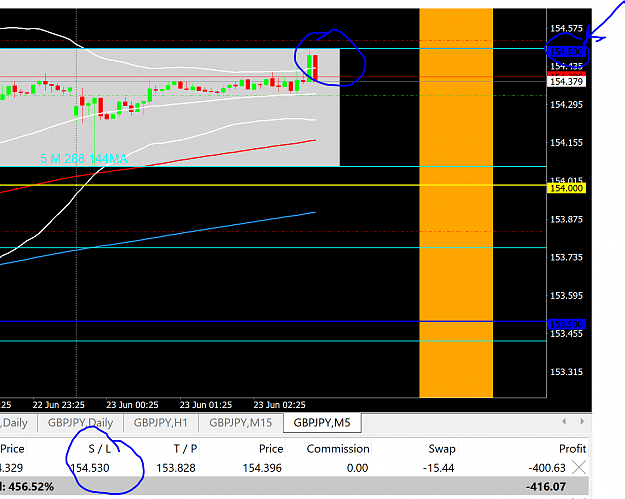The width and height of the screenshot is (625, 499).
Task: Close the open trade with X icon
Action: pos(579,467)
